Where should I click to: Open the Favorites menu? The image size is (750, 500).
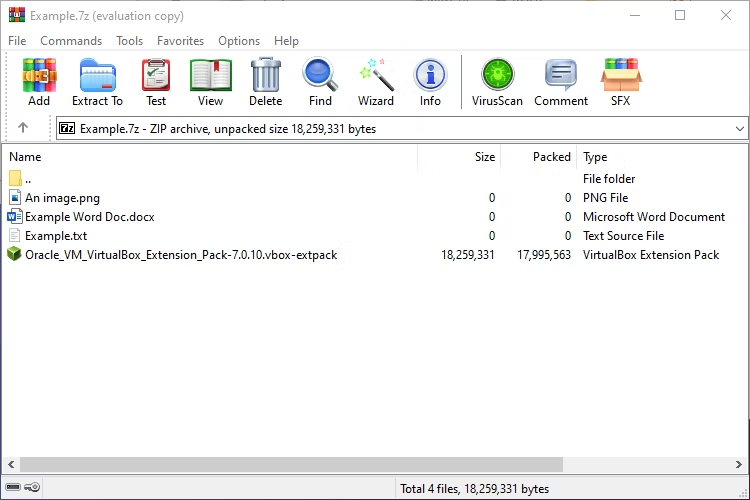[x=180, y=41]
